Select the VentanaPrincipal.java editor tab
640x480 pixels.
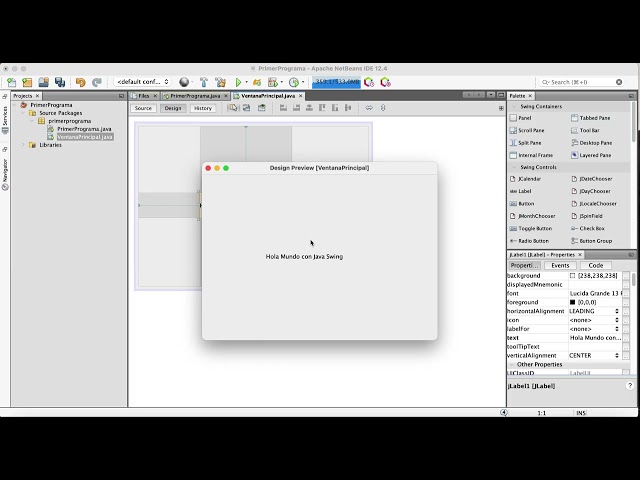point(268,96)
